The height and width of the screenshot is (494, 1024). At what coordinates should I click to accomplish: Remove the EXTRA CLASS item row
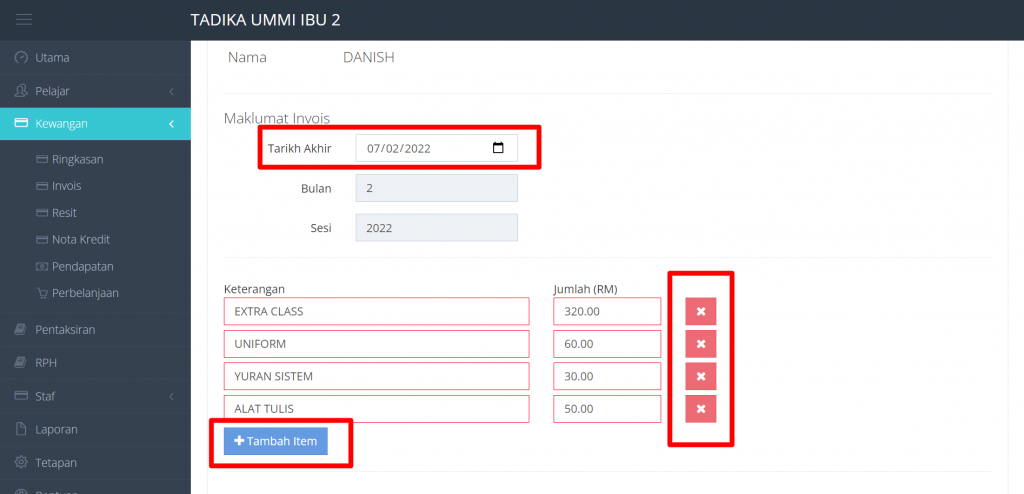[x=700, y=312]
